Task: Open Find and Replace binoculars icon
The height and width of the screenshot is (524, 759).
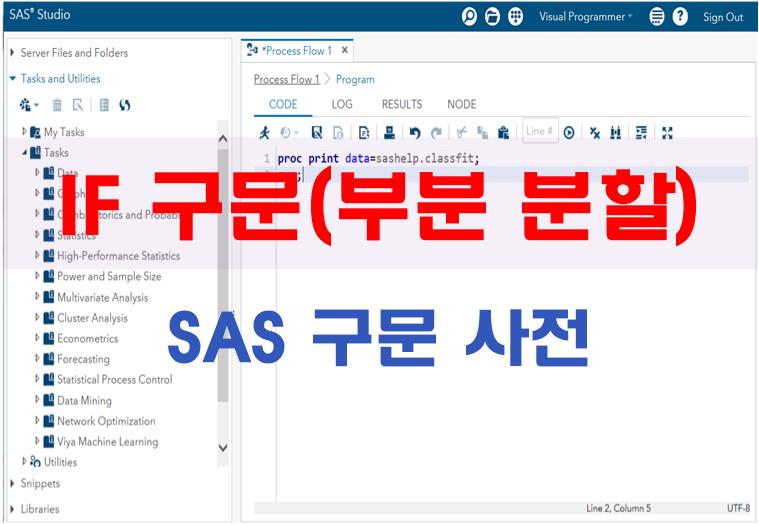Action: tap(616, 133)
